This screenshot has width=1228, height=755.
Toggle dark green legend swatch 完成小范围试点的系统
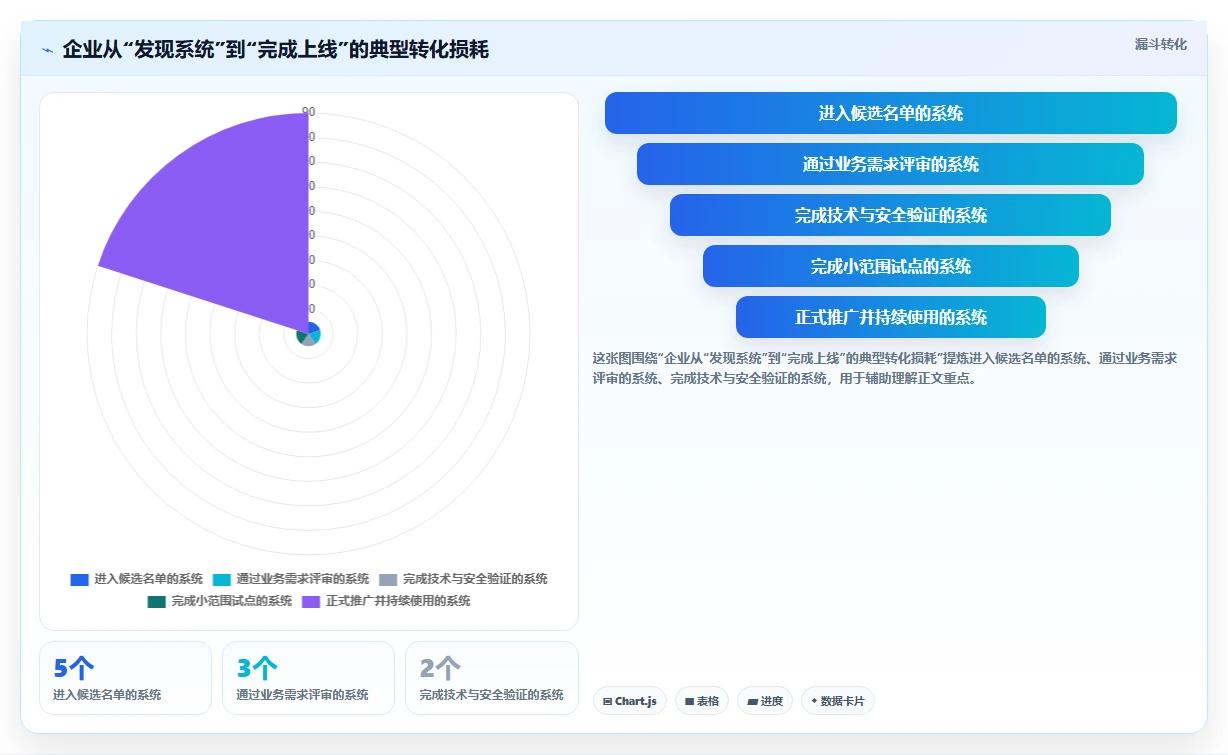click(157, 601)
